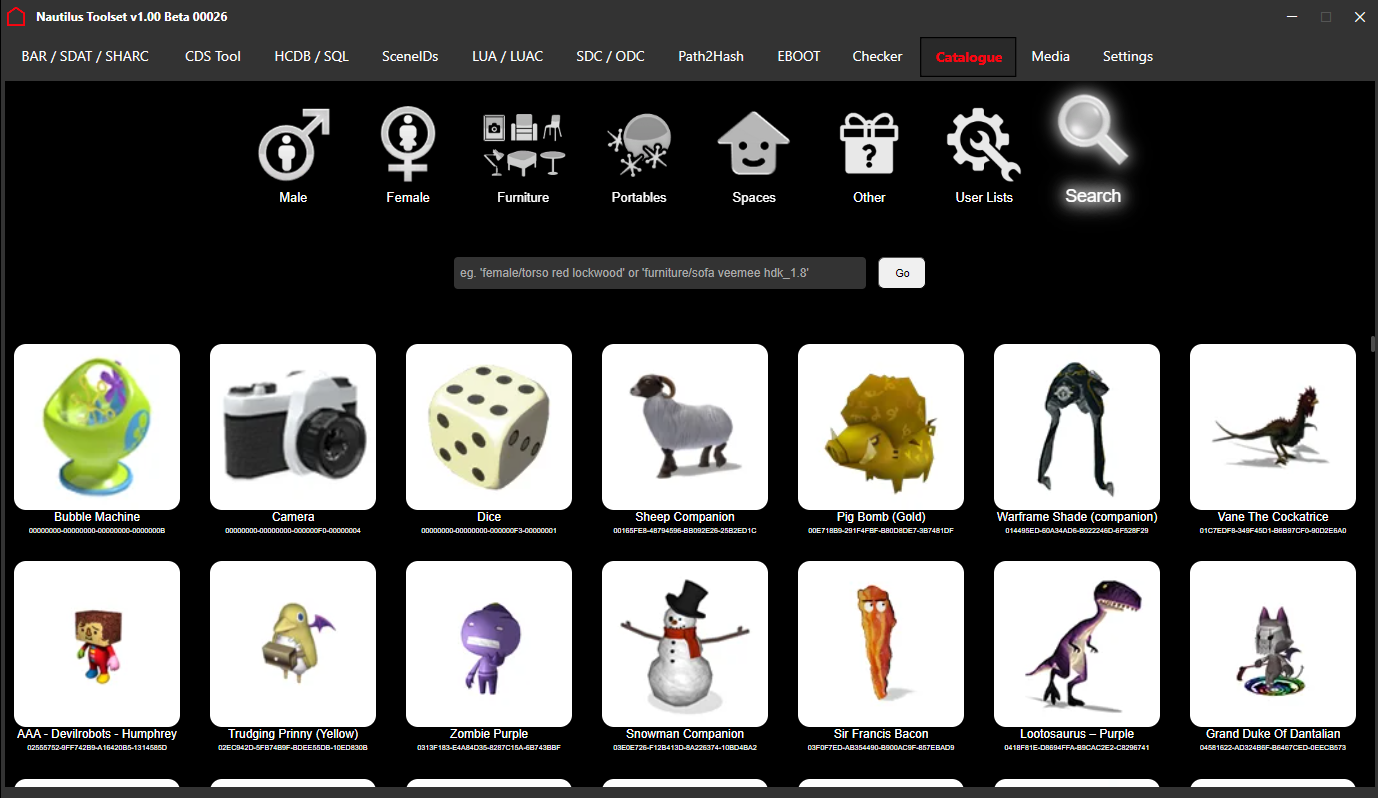Select Vane The Cockatrice thumbnail
The height and width of the screenshot is (798, 1378).
click(x=1273, y=427)
